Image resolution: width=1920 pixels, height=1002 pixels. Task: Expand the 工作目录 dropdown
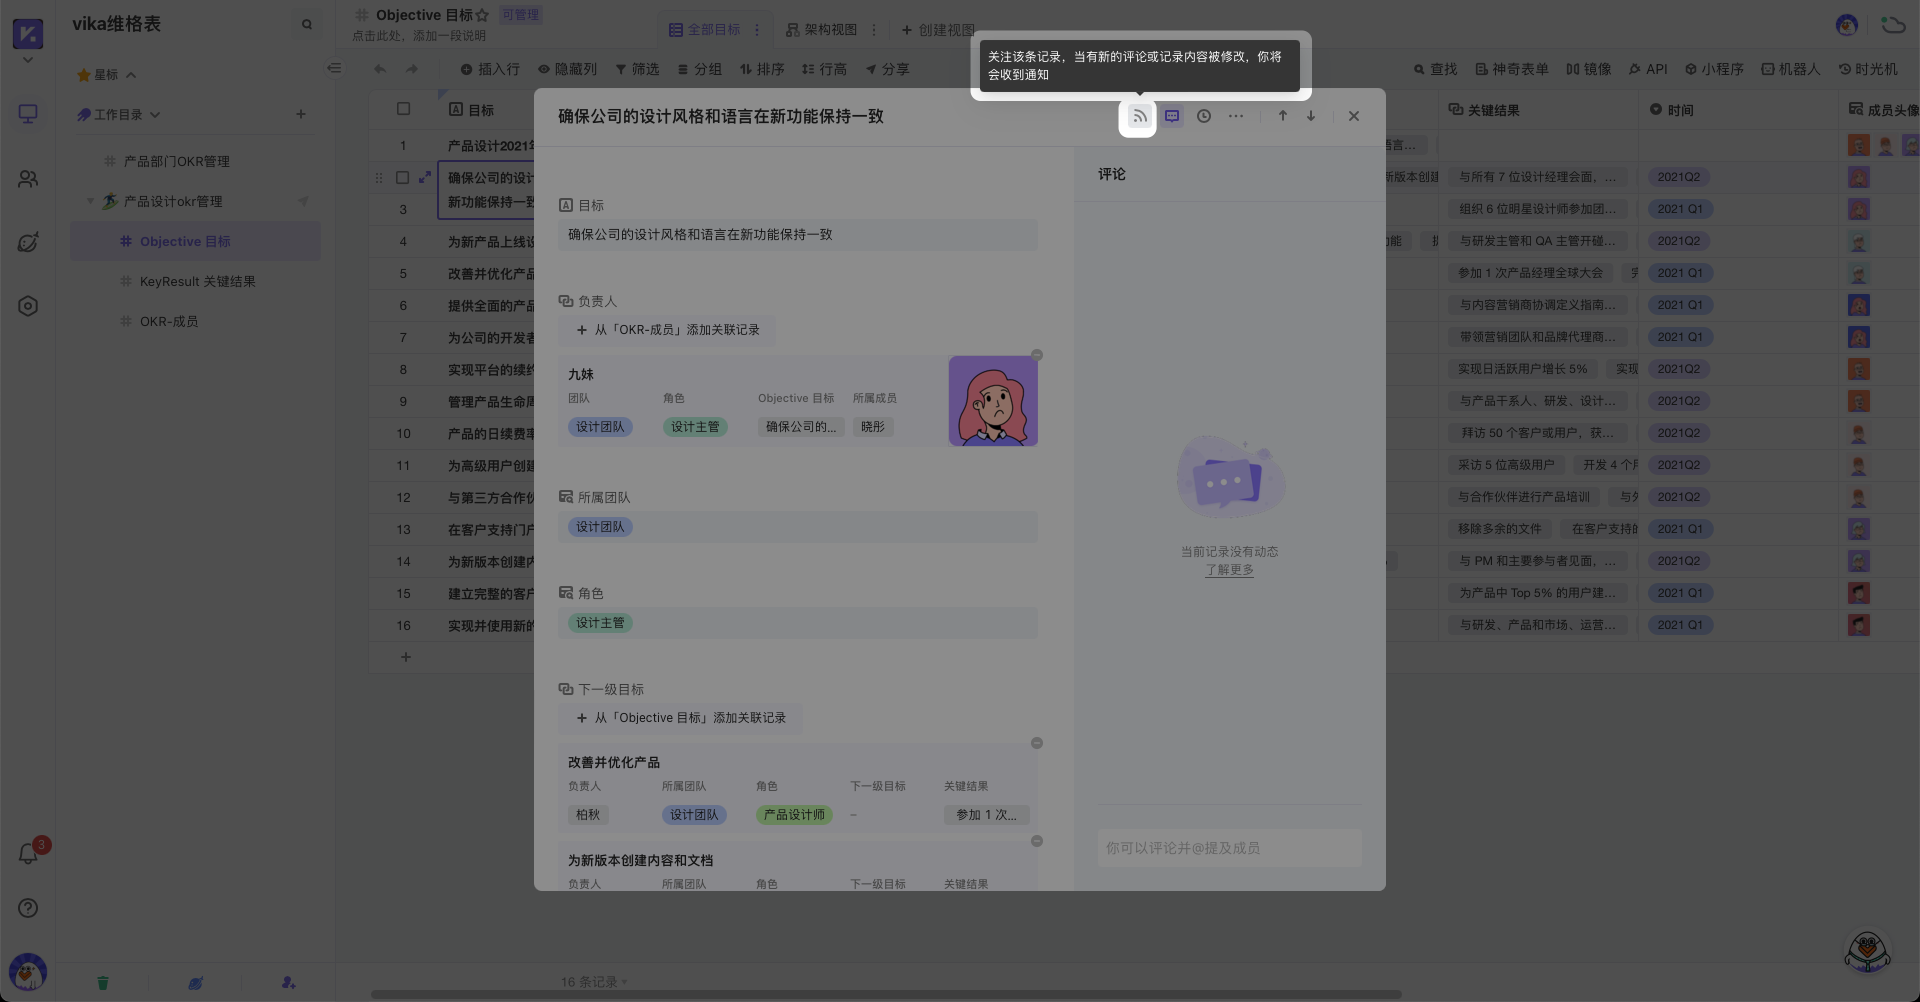155,115
